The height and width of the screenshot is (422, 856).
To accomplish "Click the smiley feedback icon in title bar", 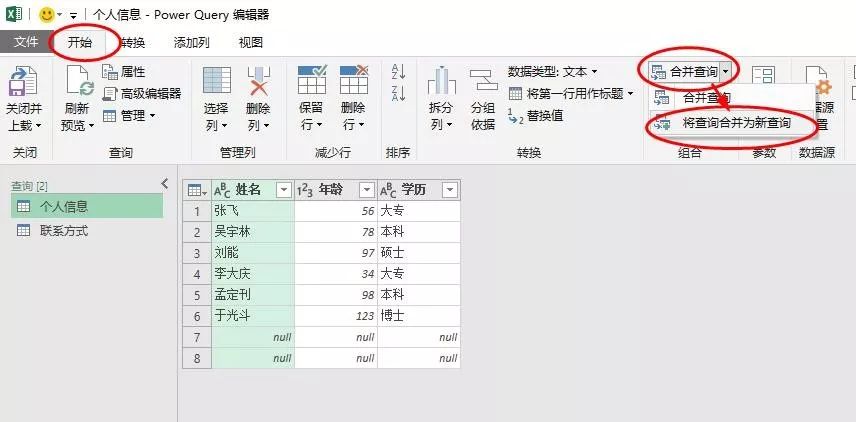I will click(x=47, y=15).
